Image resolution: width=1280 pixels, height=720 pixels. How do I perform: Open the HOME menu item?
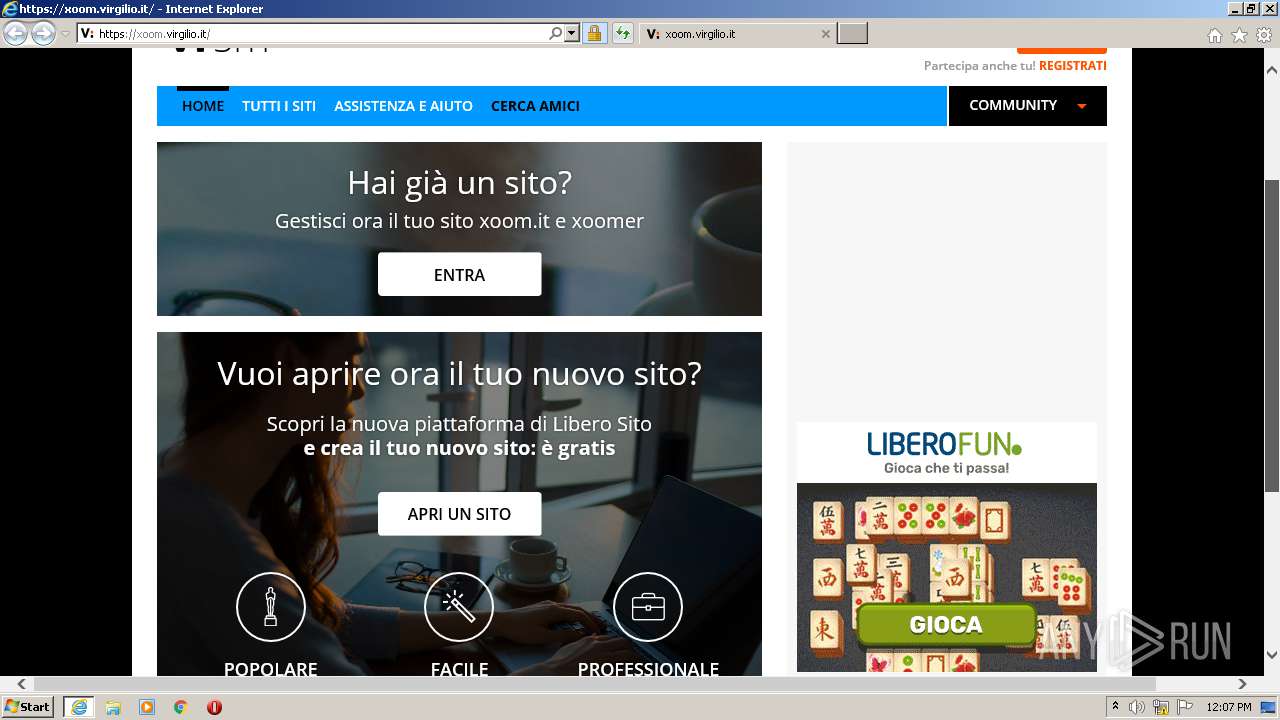[x=203, y=105]
